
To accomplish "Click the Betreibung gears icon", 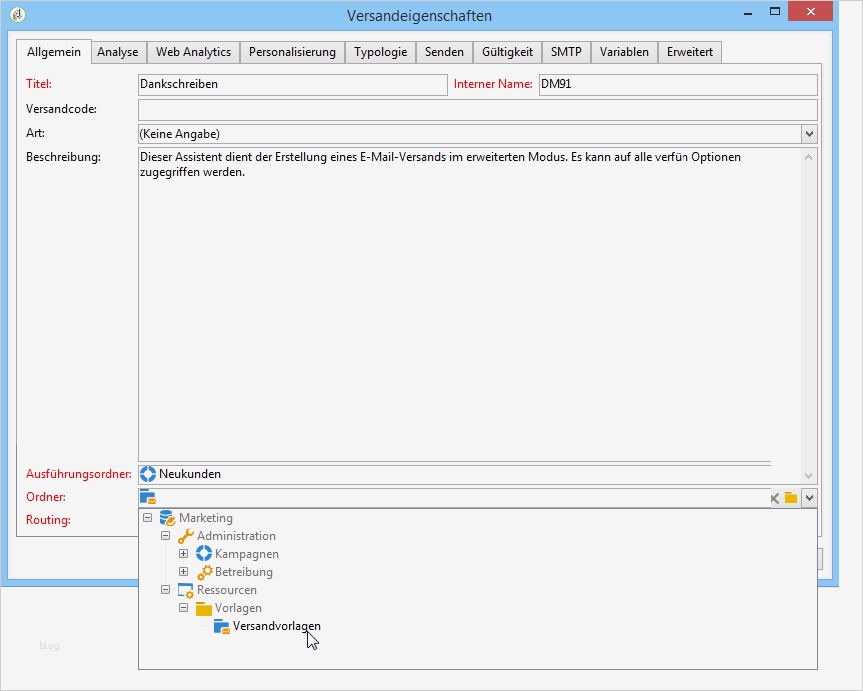I will [205, 572].
